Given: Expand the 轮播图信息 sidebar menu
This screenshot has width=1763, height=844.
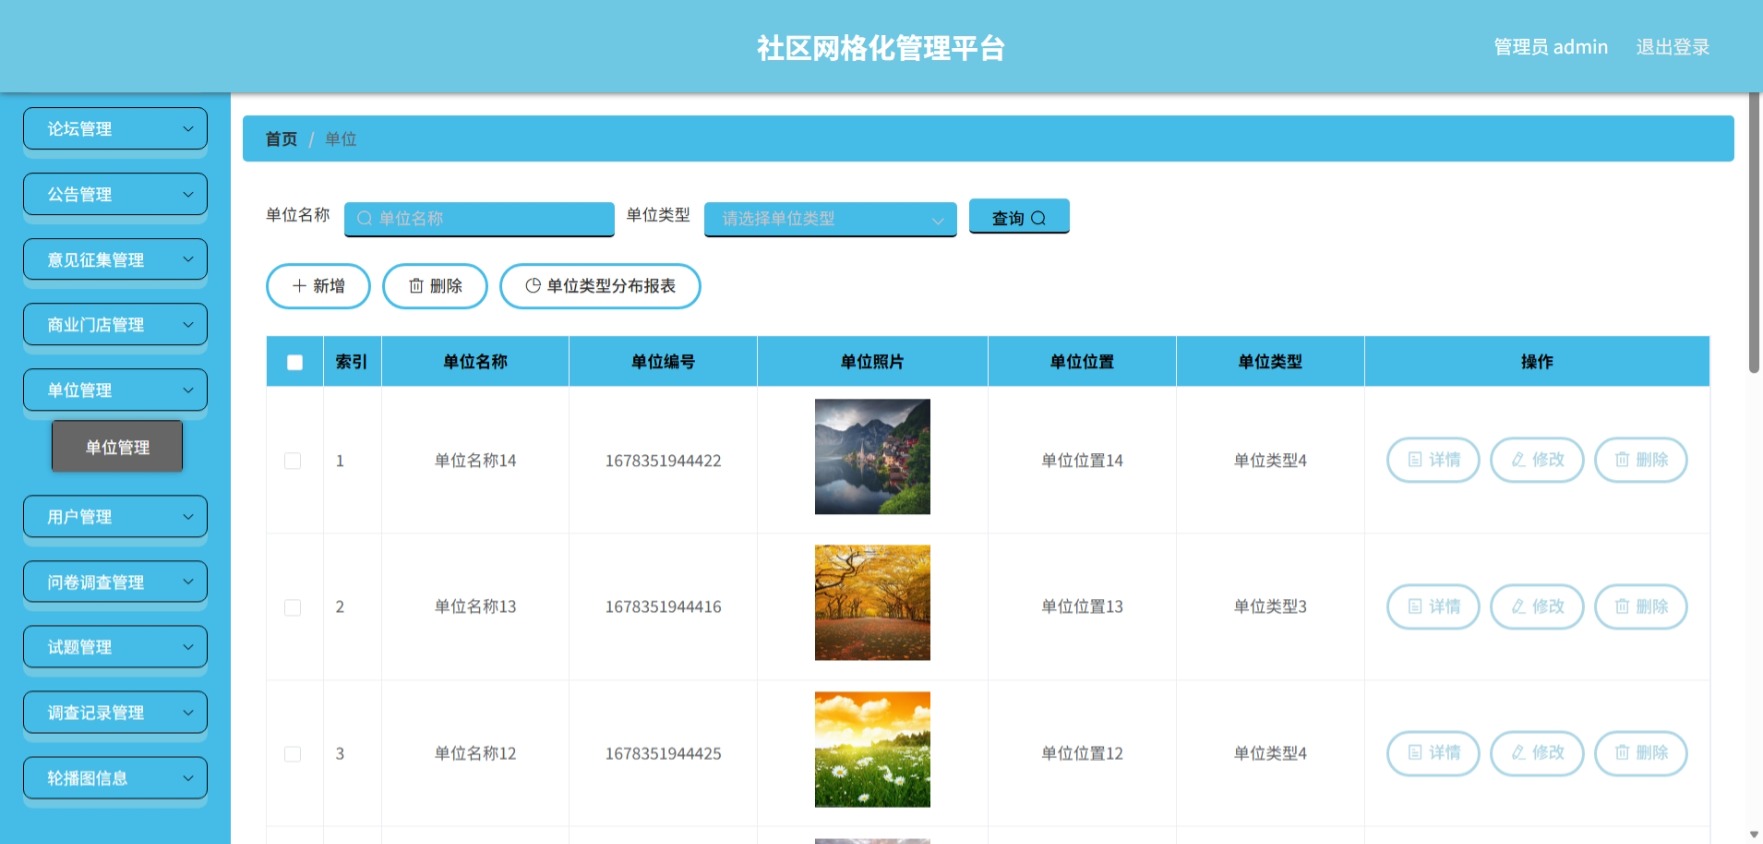Looking at the screenshot, I should (115, 778).
